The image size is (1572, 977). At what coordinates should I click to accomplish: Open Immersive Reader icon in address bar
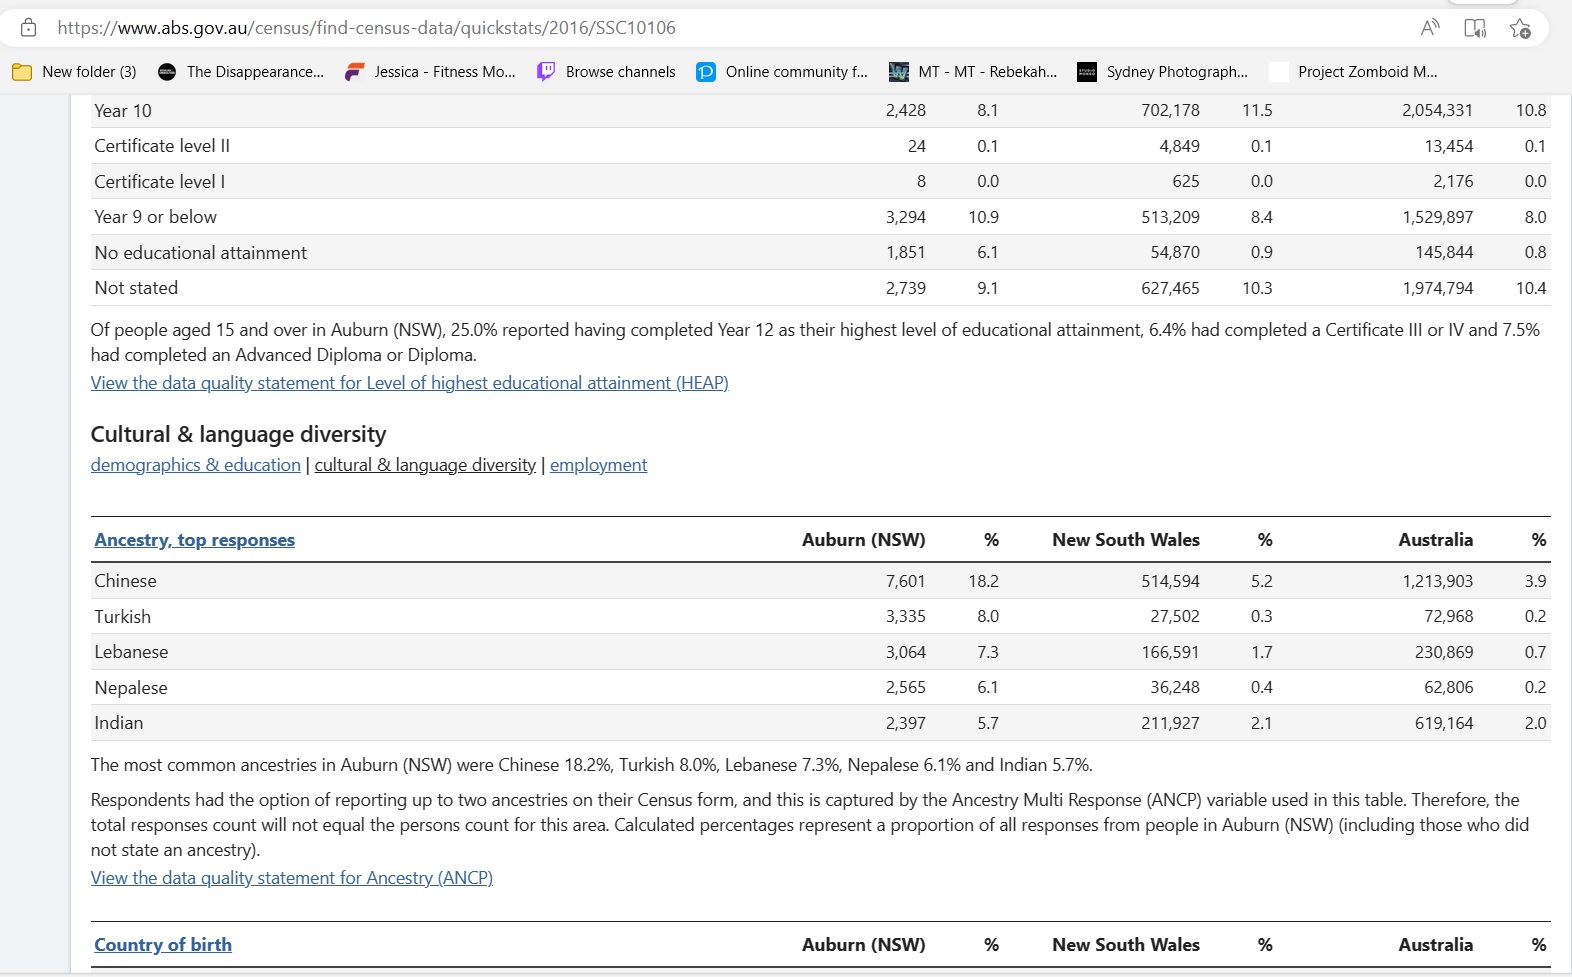tap(1475, 28)
